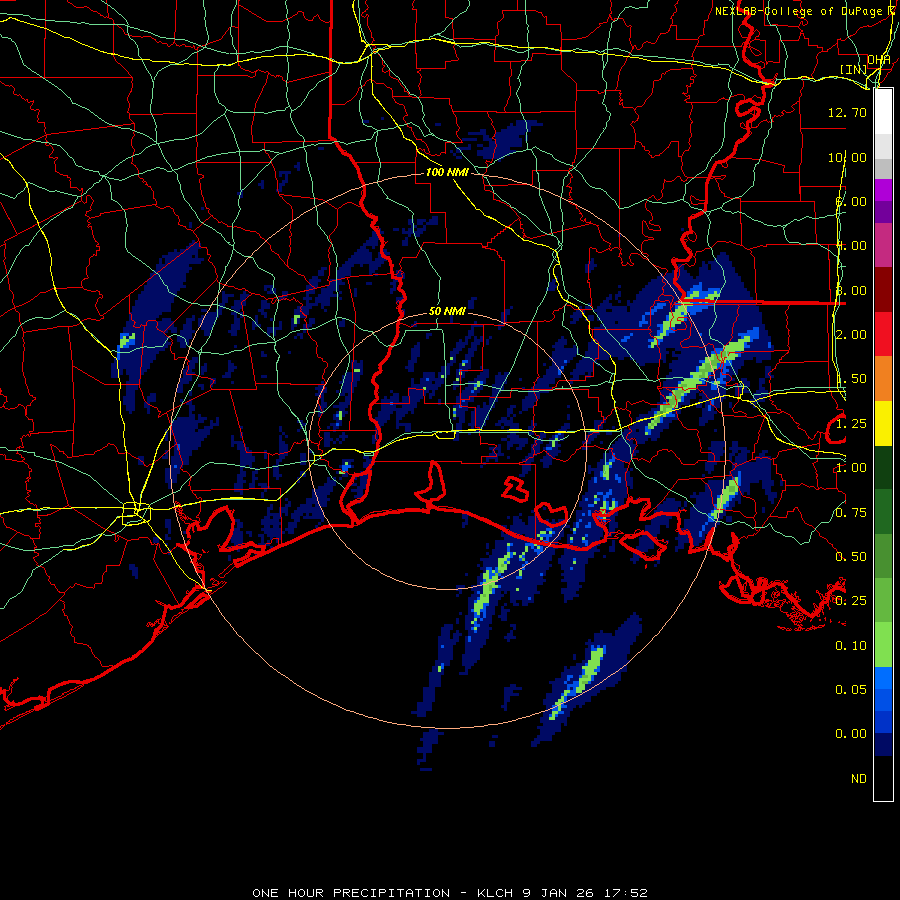Click the 0.25 legend value
This screenshot has height=900, width=900.
851,601
